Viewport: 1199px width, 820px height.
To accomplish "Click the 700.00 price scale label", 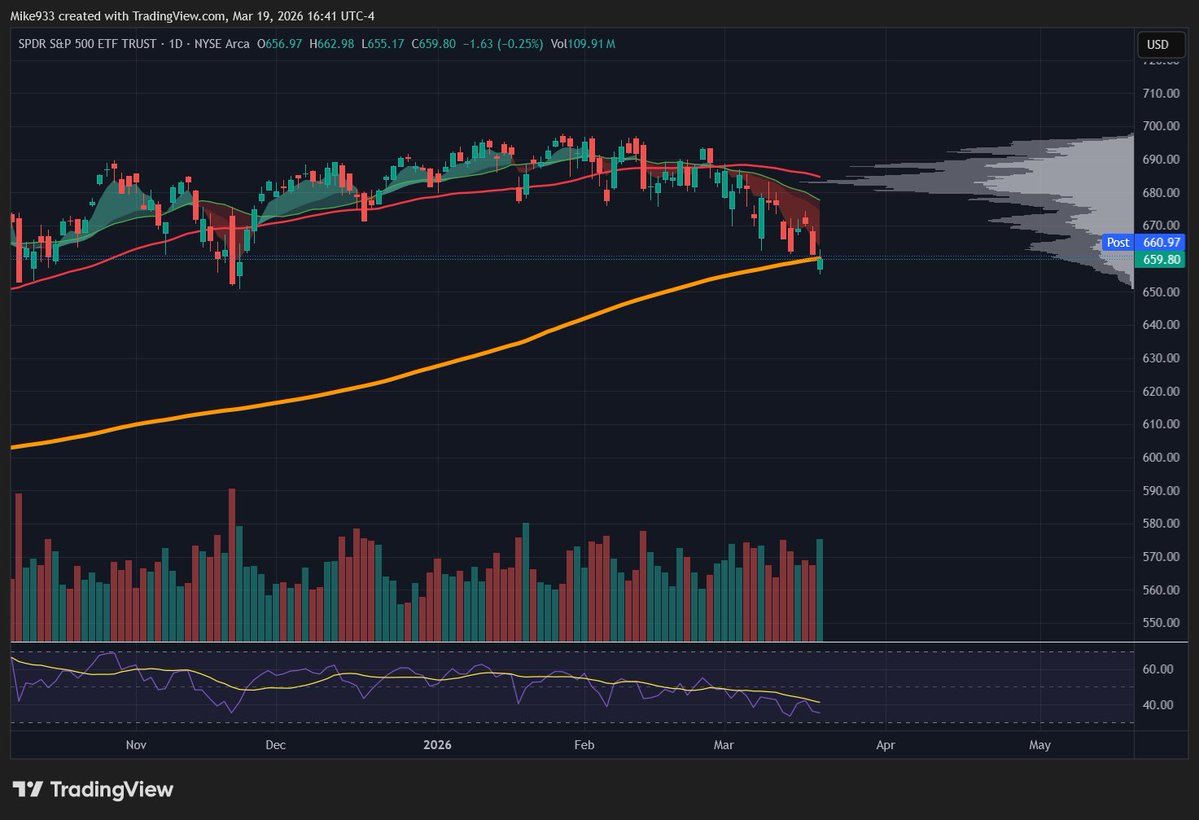I will (x=1161, y=126).
